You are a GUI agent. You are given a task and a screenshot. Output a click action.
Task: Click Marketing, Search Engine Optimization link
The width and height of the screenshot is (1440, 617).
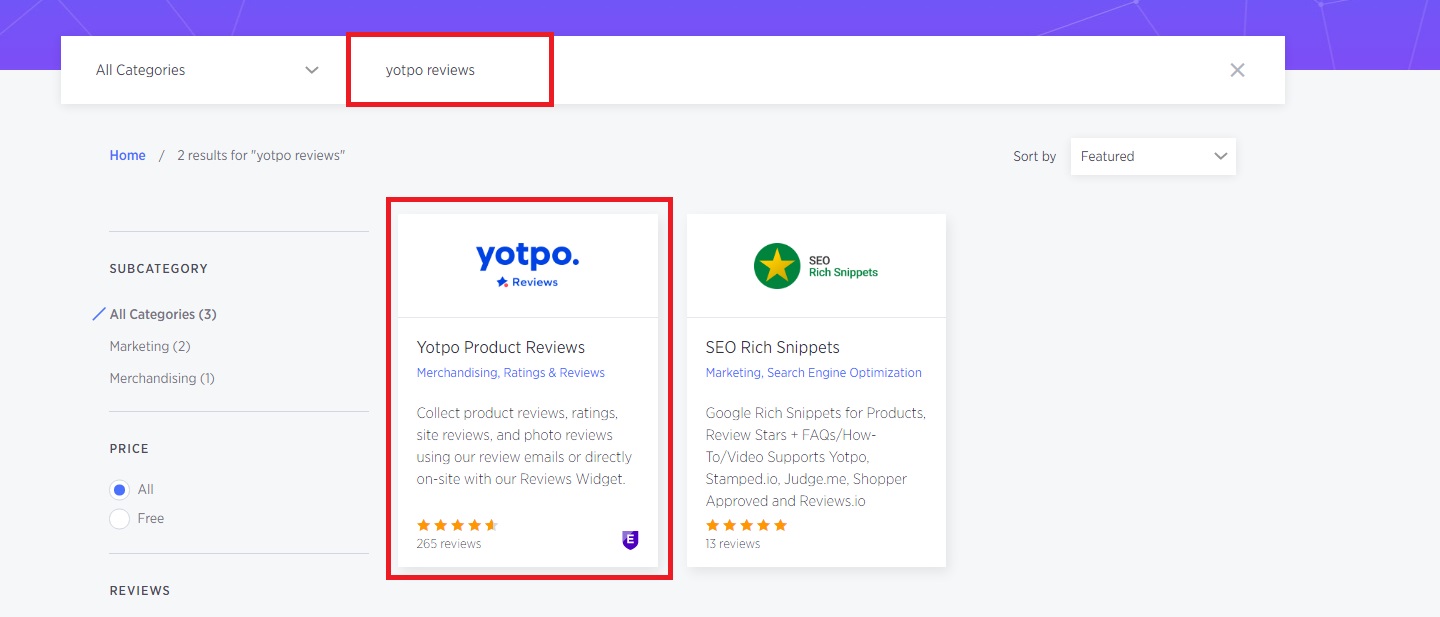point(814,373)
